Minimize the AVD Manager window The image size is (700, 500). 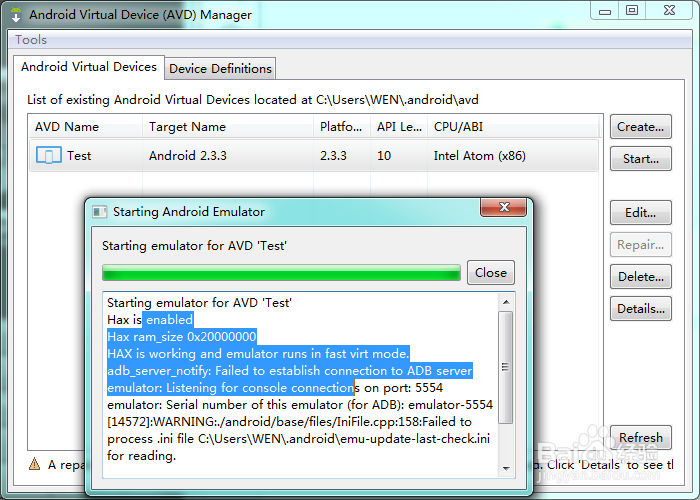[x=605, y=11]
